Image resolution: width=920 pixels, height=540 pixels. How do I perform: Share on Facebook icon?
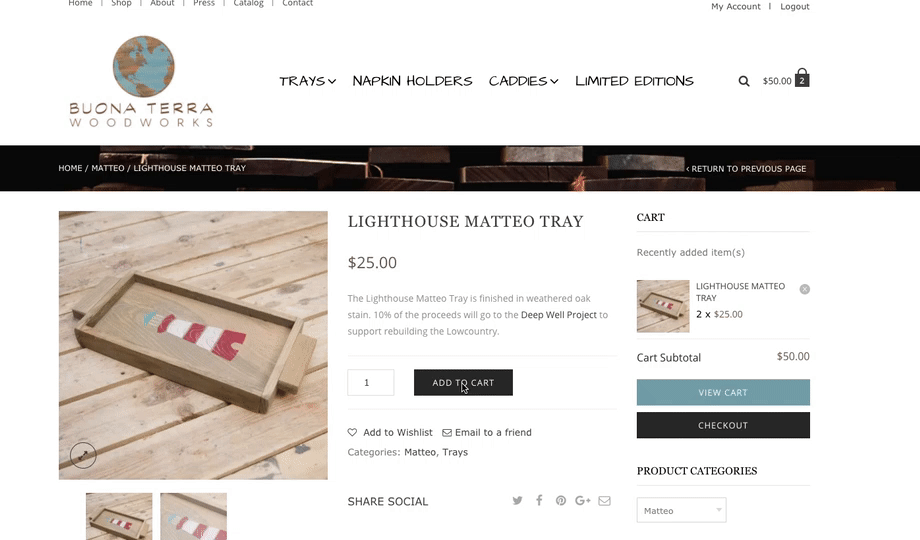point(539,500)
